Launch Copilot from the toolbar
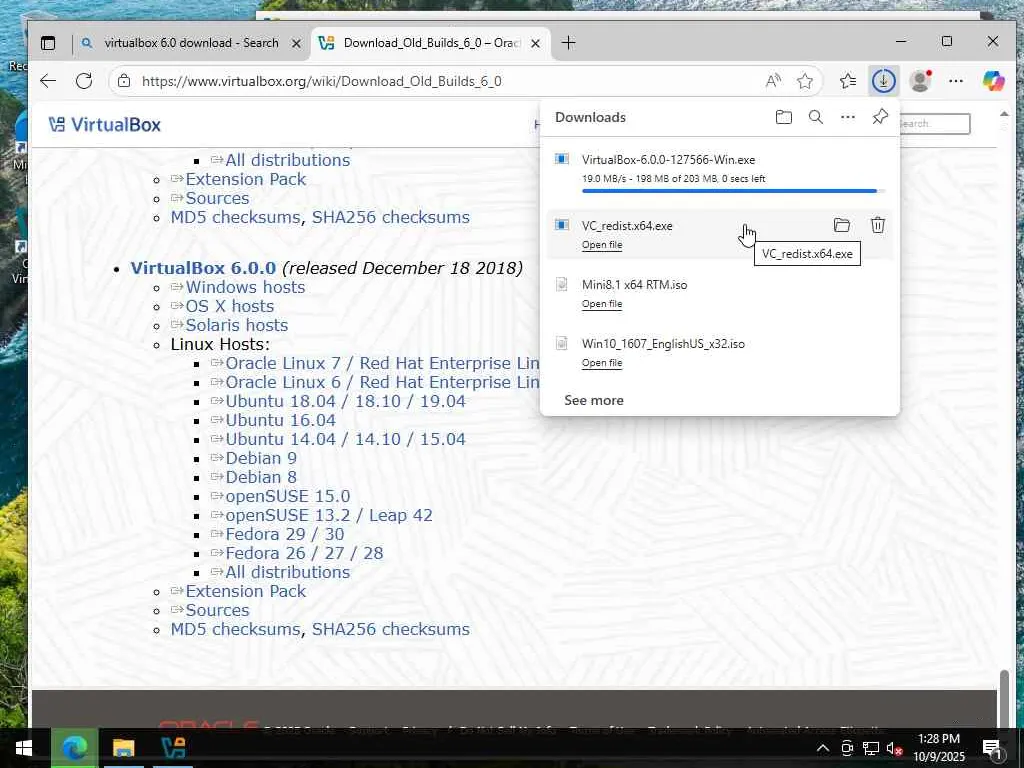 [x=993, y=81]
